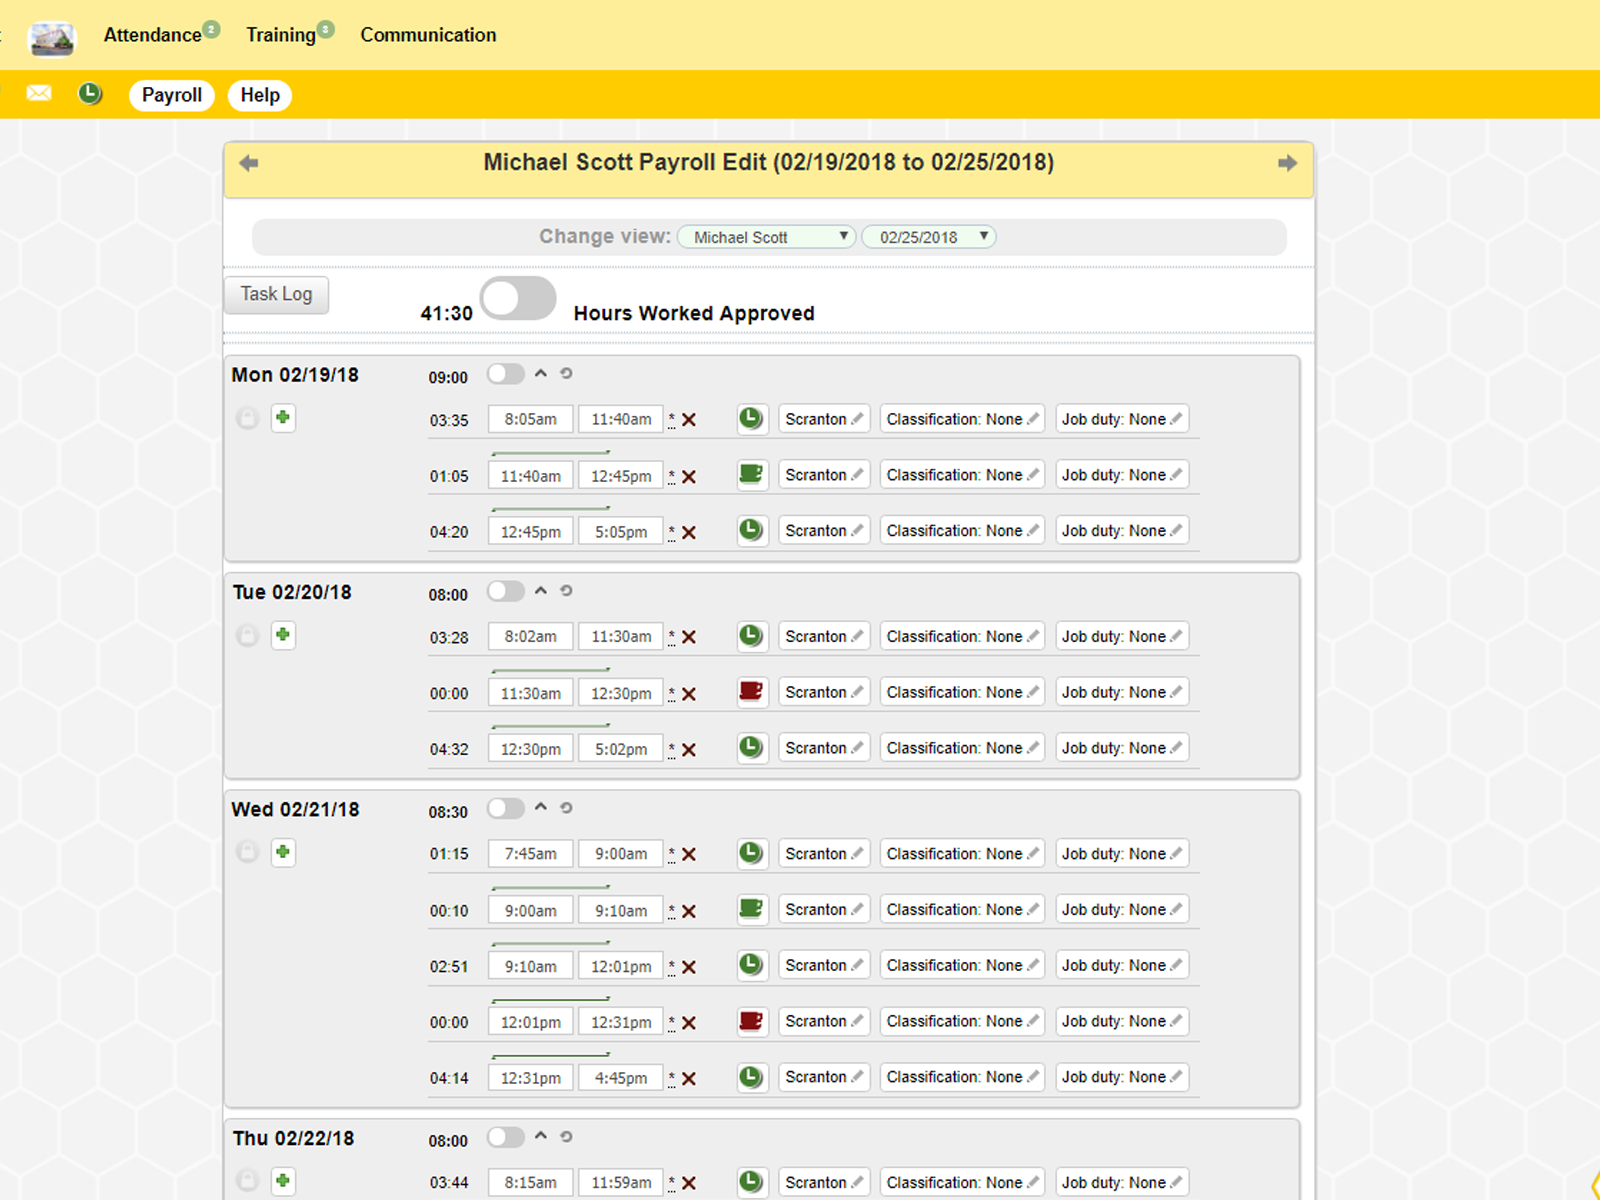
Task: Click the Payroll button
Action: [171, 95]
